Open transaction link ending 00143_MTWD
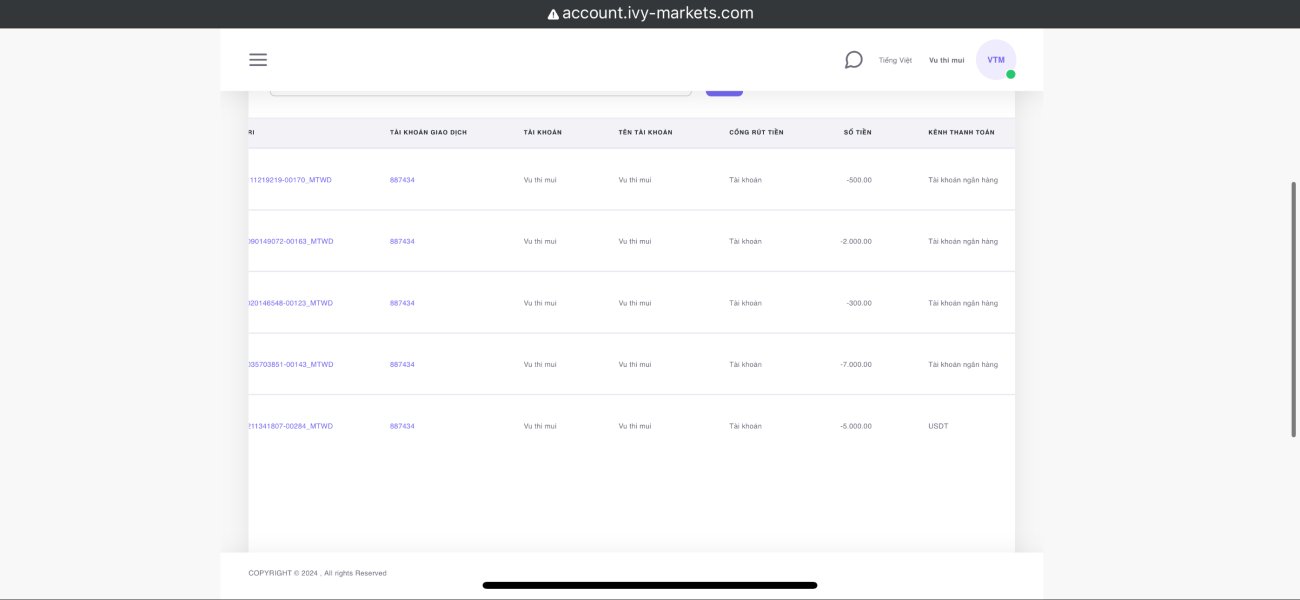The width and height of the screenshot is (1300, 600). (x=290, y=364)
